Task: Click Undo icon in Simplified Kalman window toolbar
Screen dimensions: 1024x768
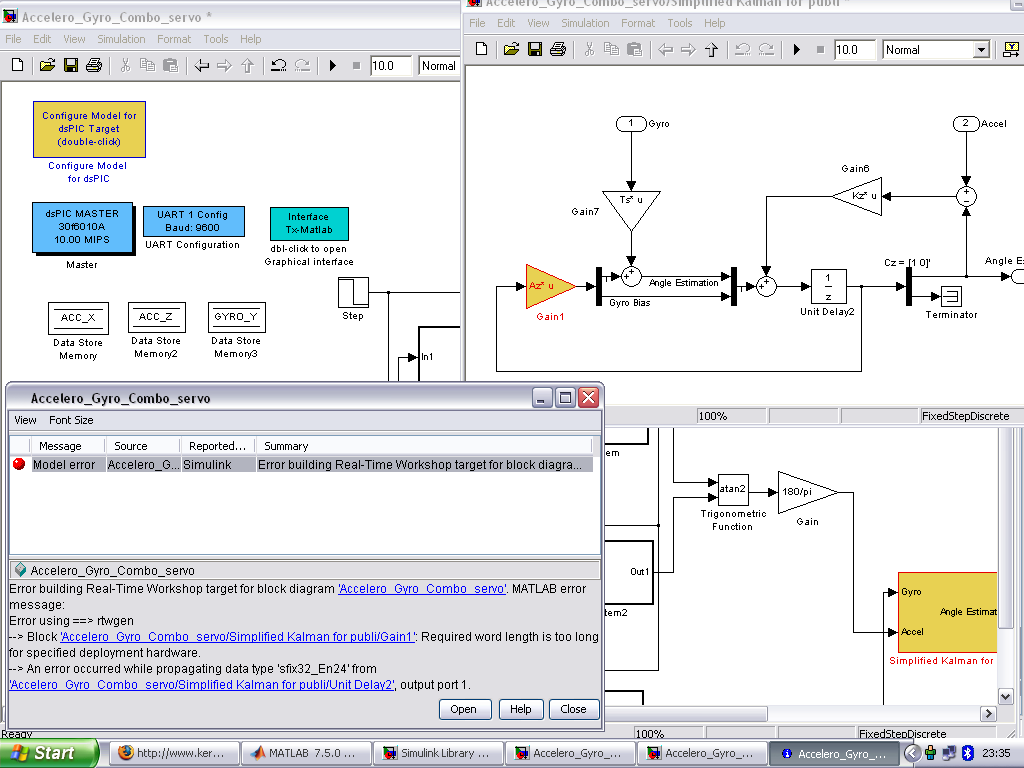Action: [743, 49]
